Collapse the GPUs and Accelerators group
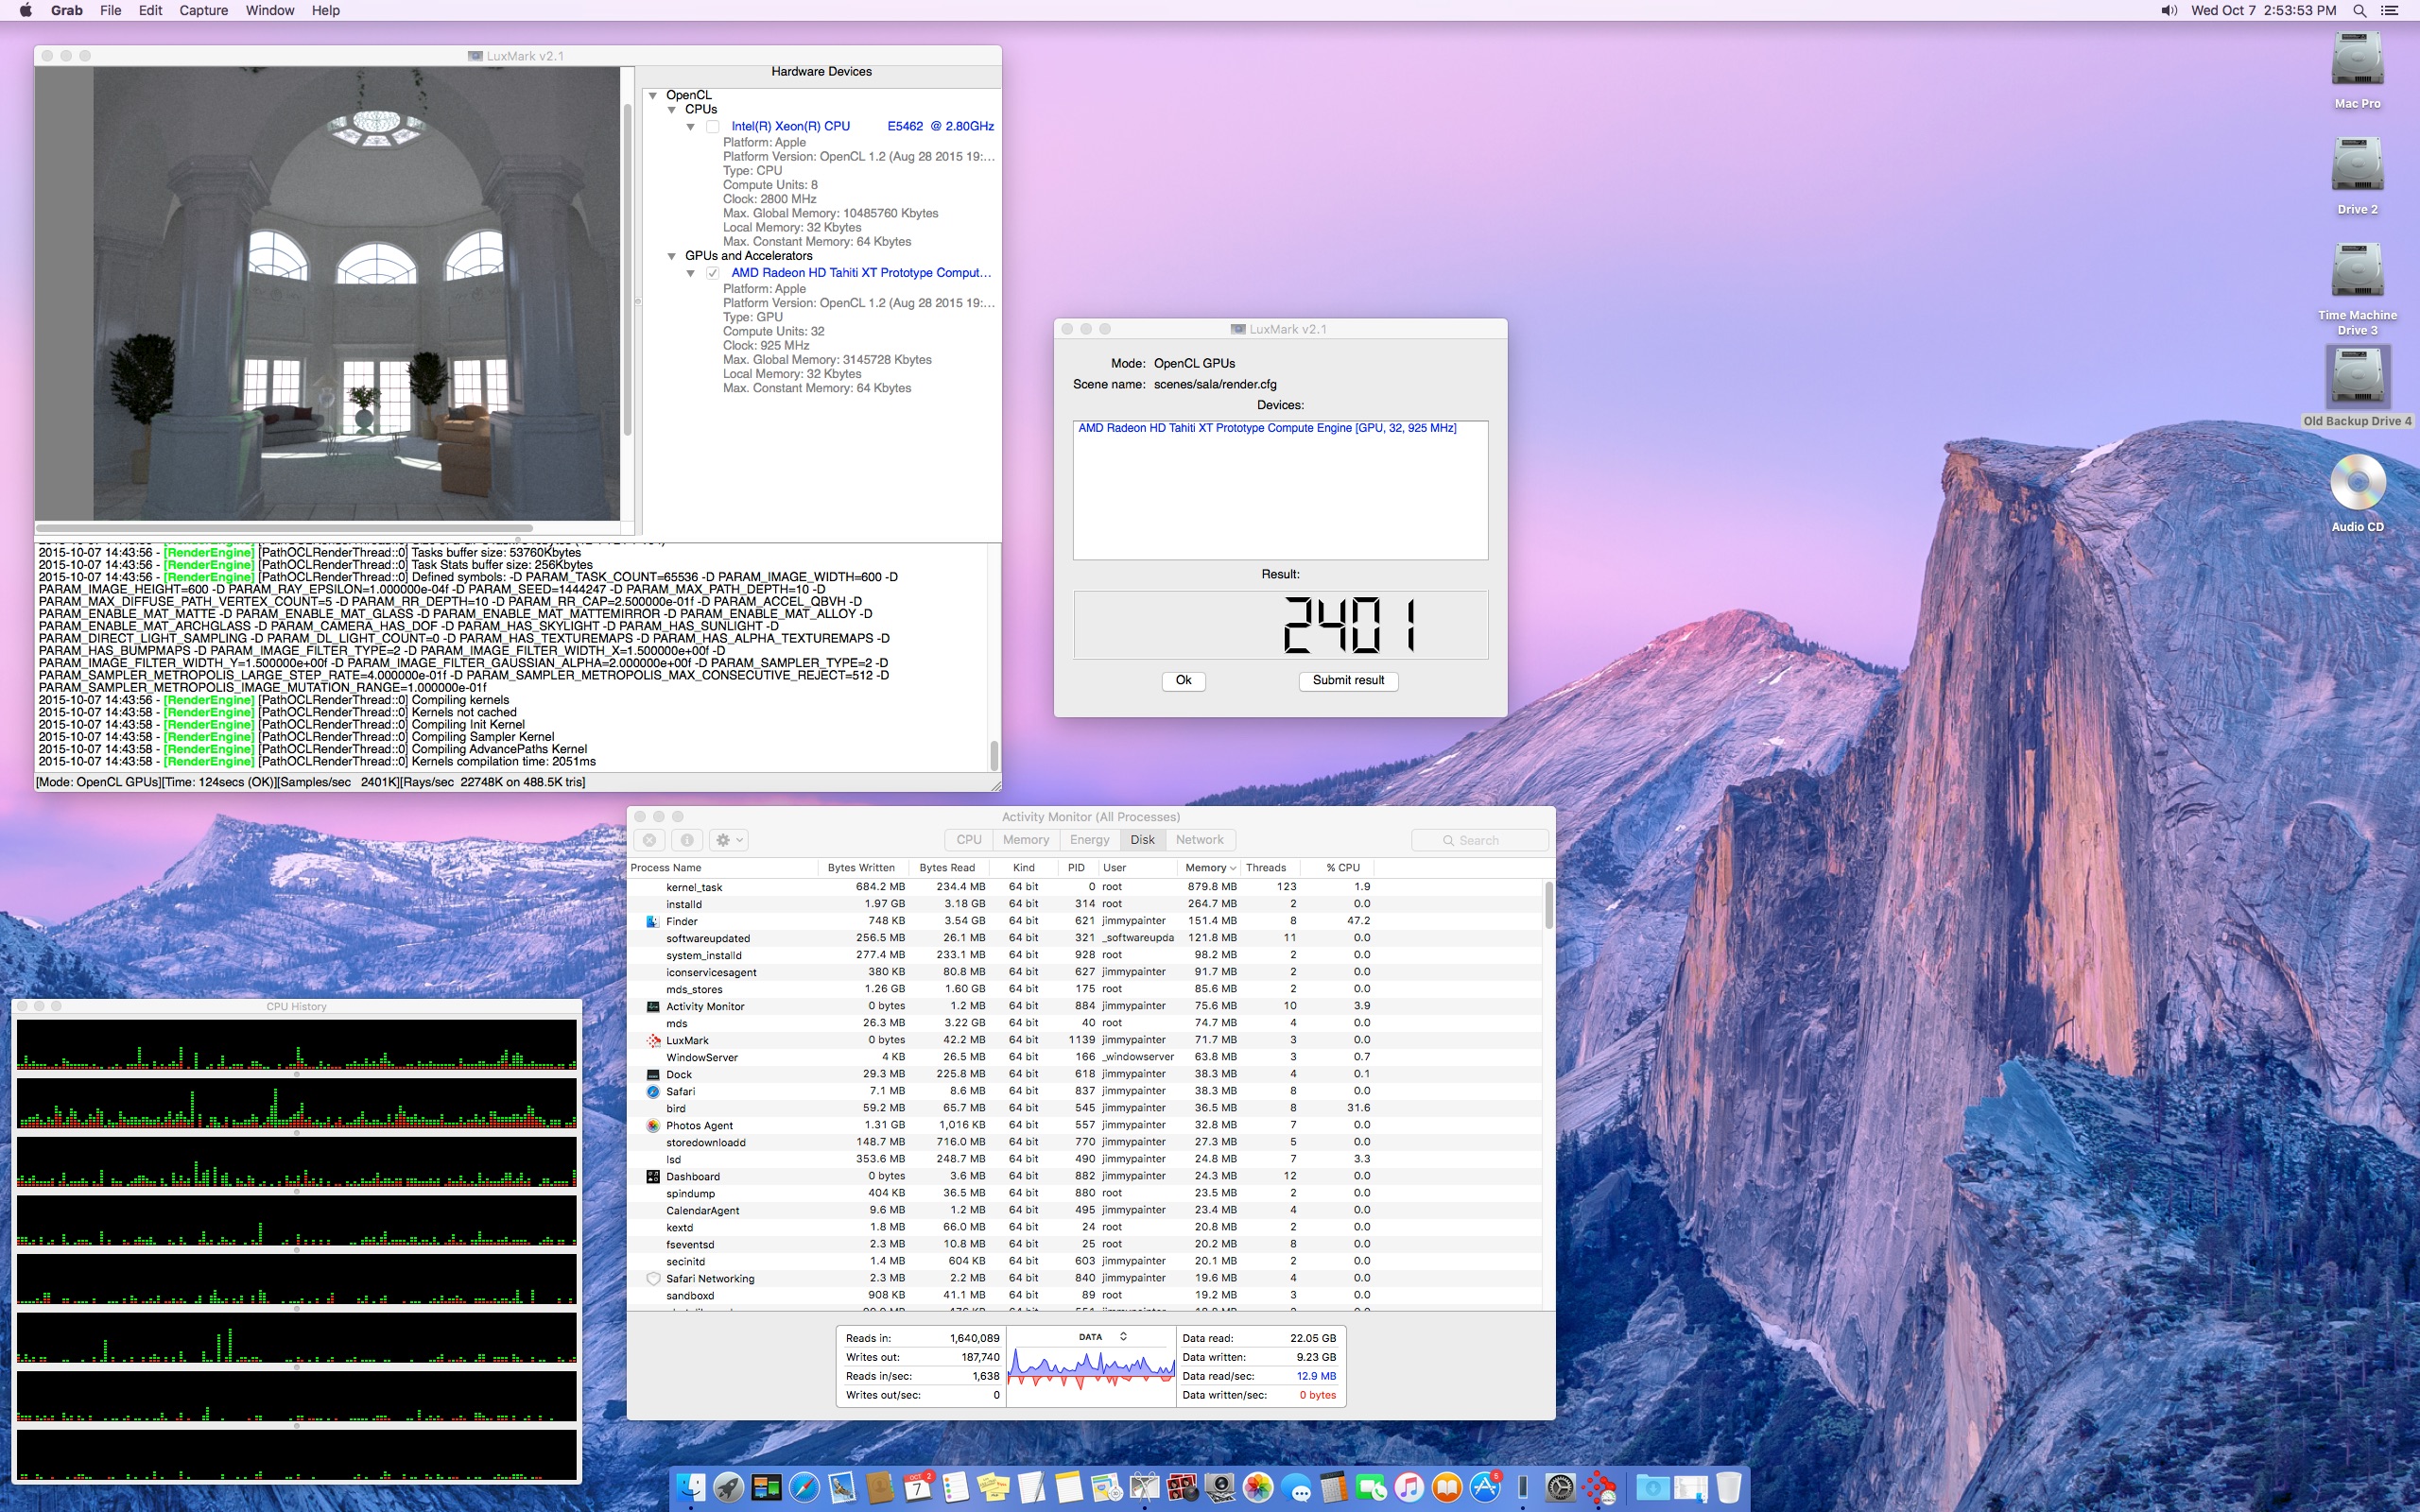Screen dimensions: 2420x1512 tap(672, 256)
